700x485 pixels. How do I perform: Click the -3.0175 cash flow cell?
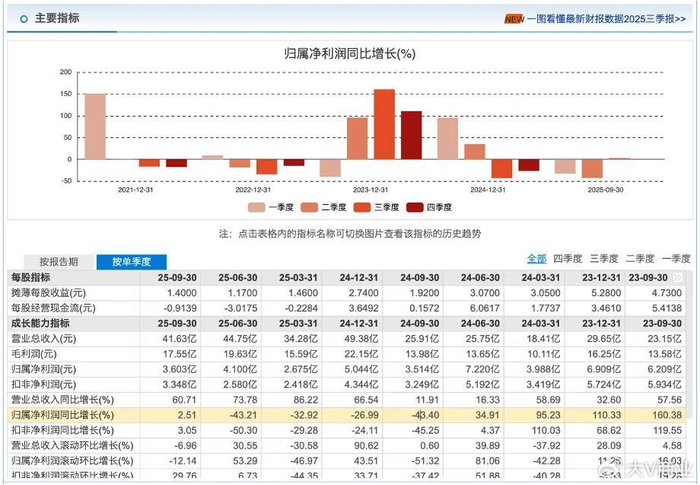coord(241,308)
